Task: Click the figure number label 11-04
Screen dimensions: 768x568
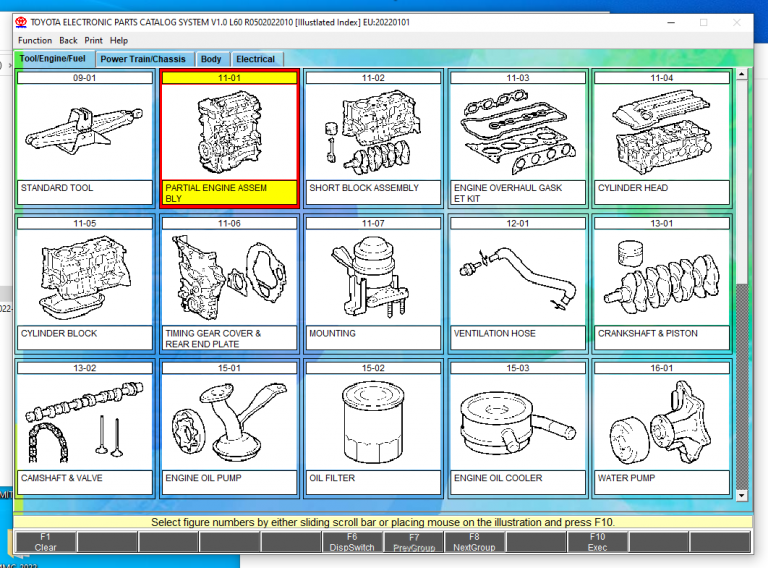Action: (662, 78)
